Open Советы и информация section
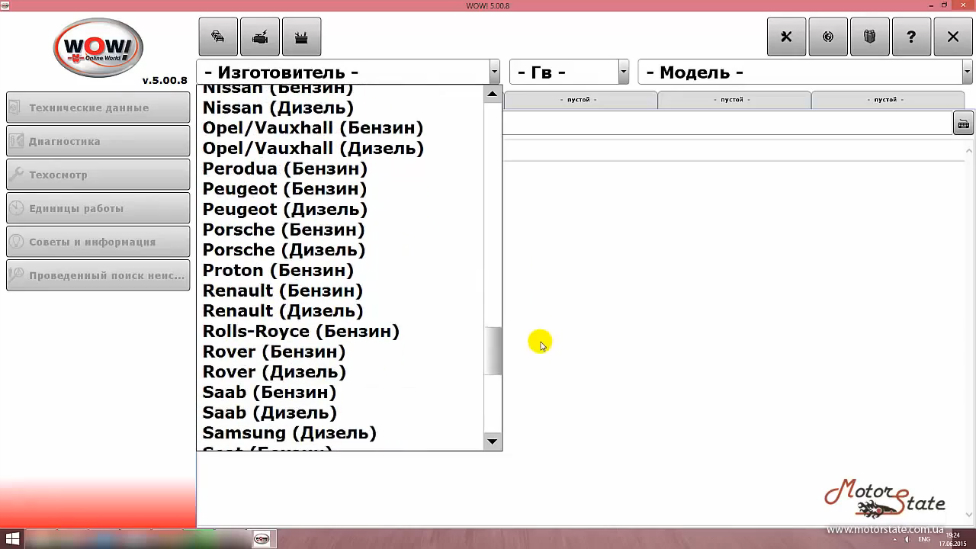976x549 pixels. click(x=98, y=242)
